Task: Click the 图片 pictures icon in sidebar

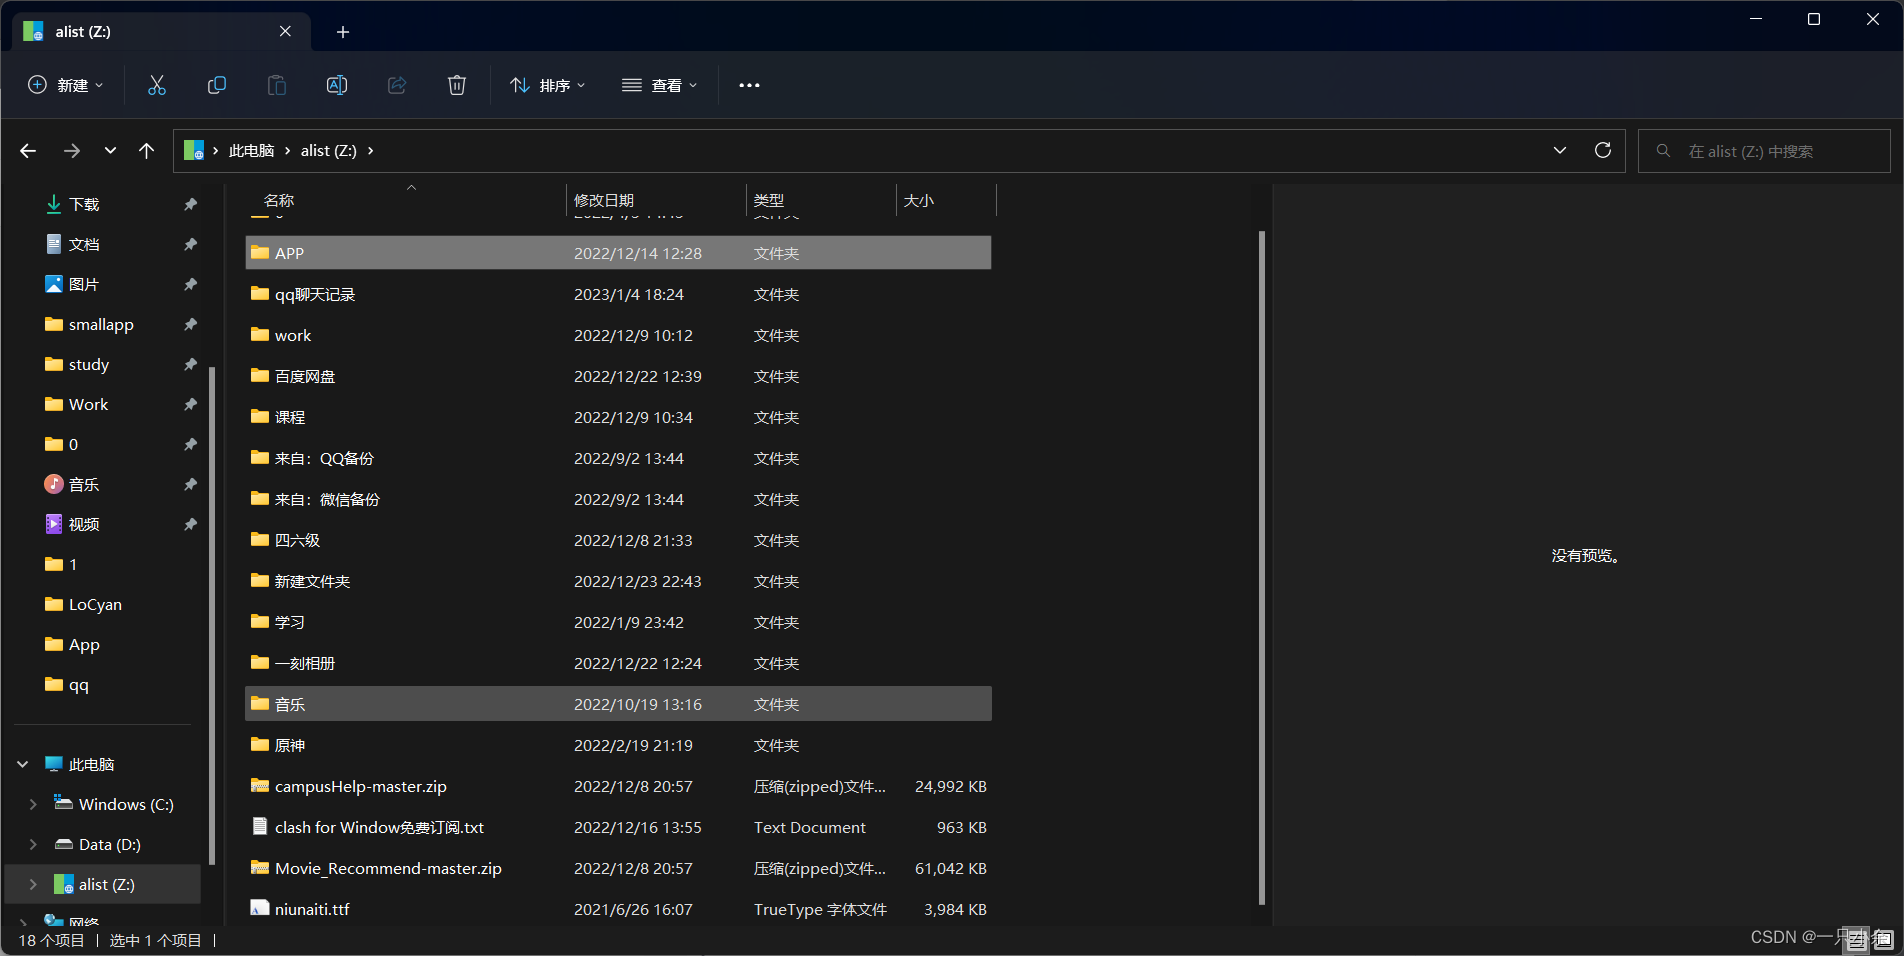Action: point(54,284)
